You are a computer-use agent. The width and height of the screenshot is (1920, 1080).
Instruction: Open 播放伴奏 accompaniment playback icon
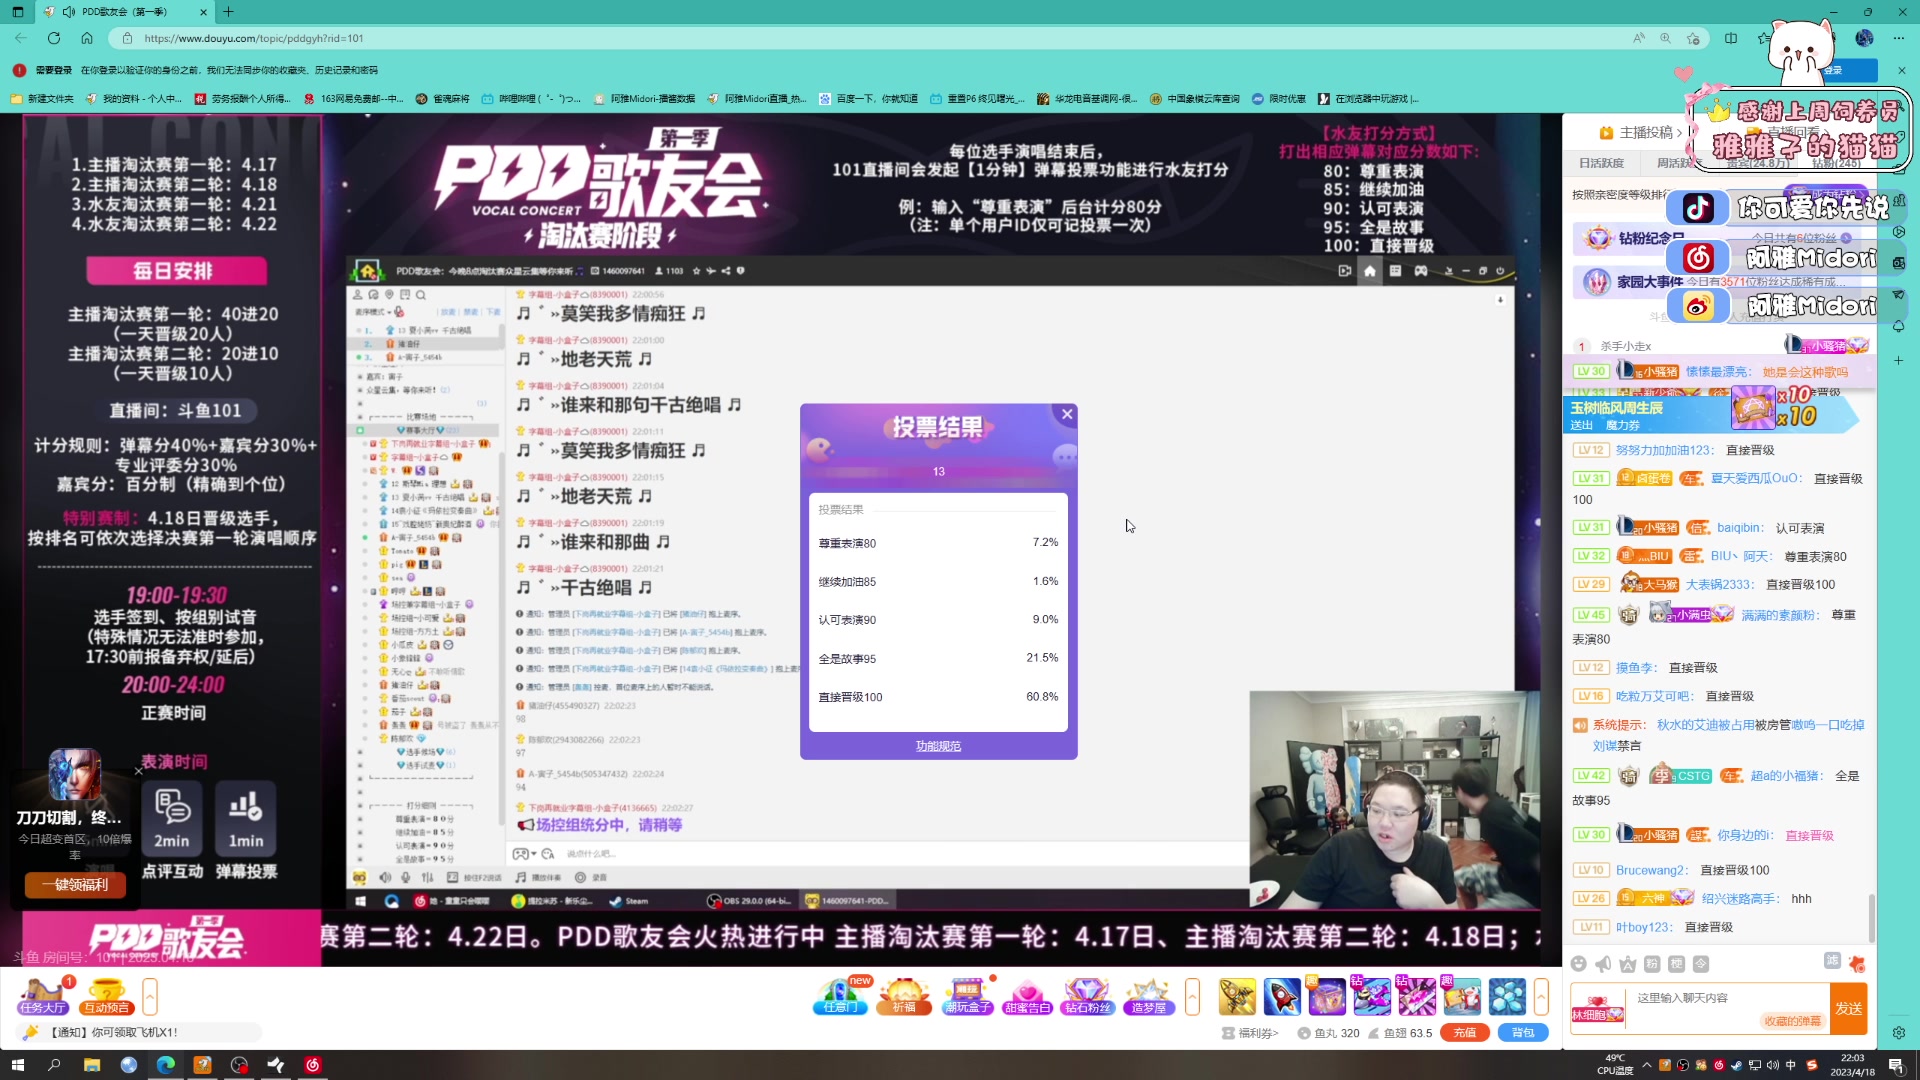click(519, 877)
